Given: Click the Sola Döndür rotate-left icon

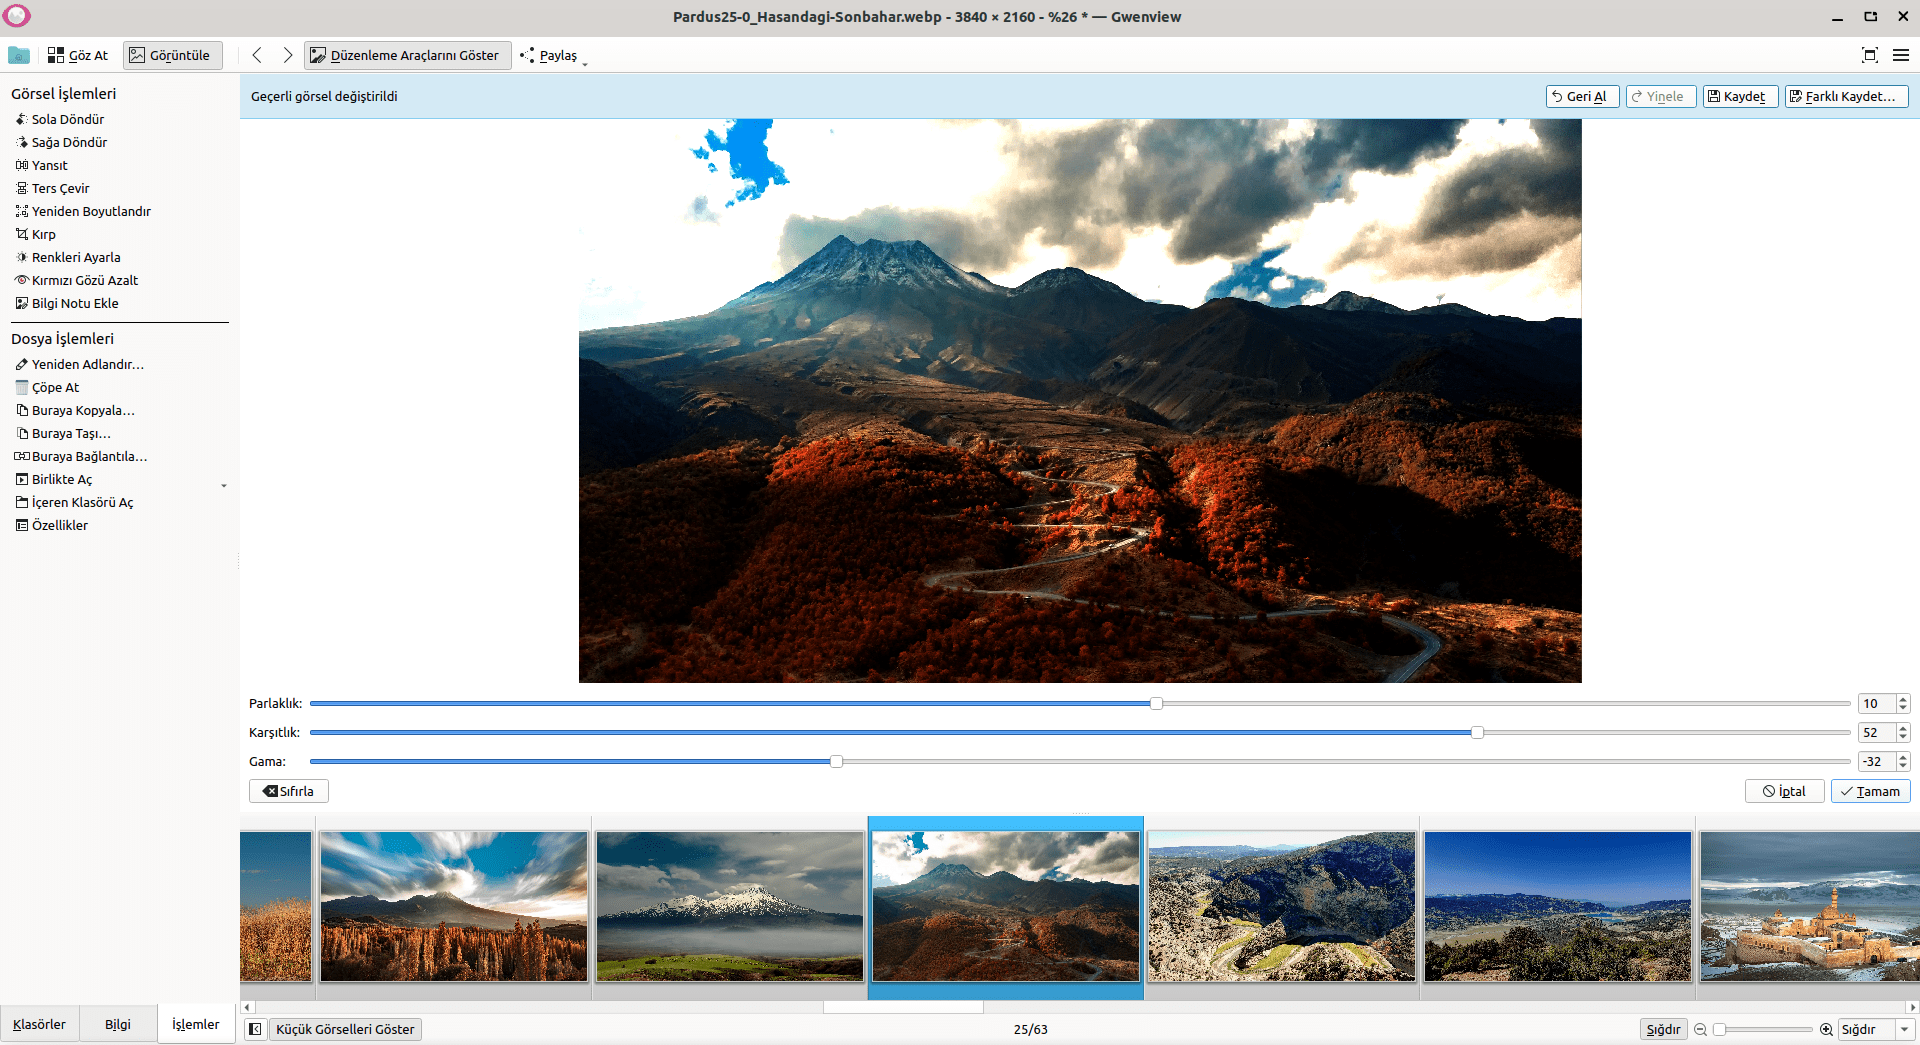Looking at the screenshot, I should pos(21,120).
